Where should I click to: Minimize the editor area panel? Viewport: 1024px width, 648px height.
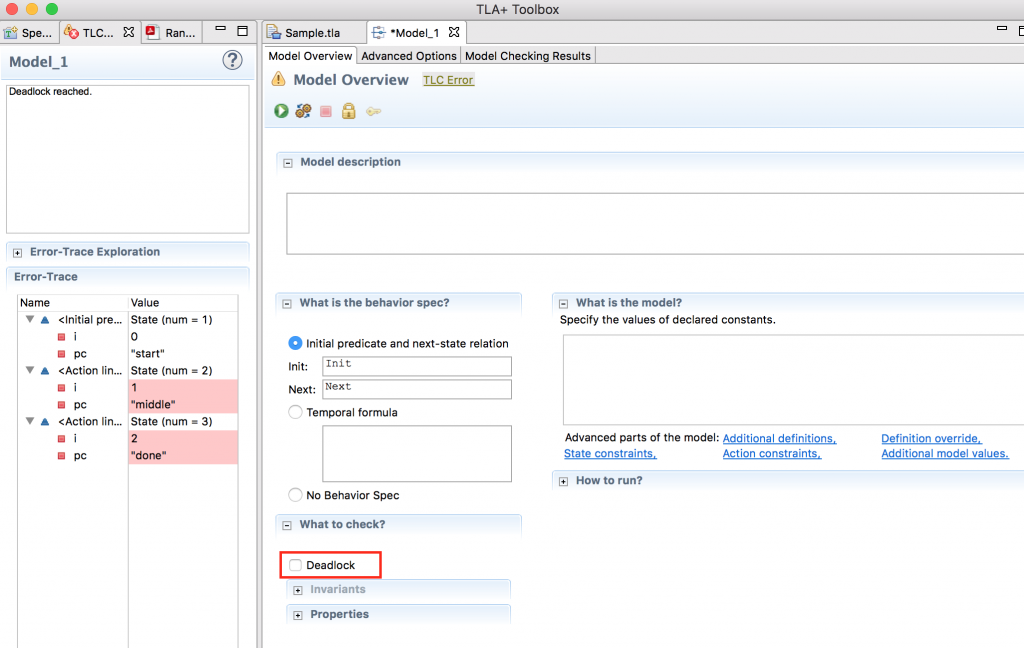coord(1002,29)
